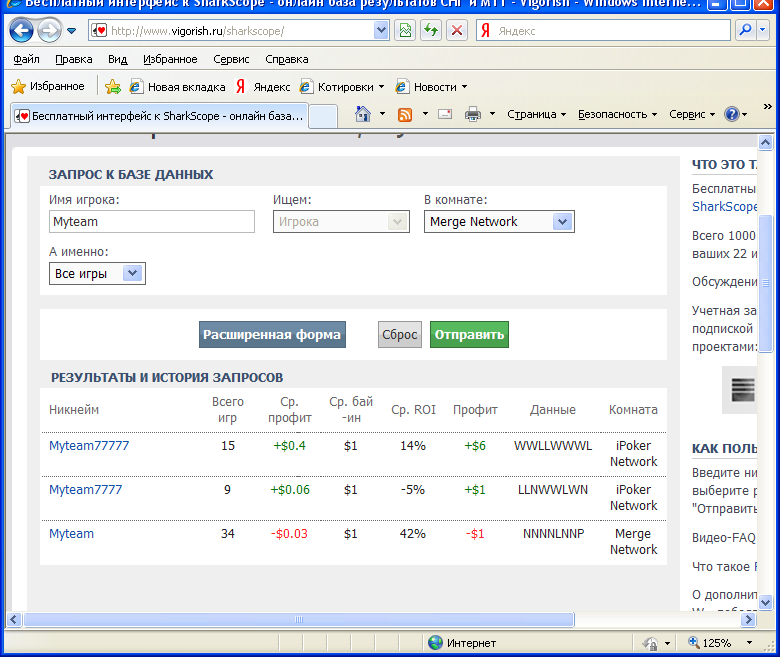
Task: Click the horizontal scrollbar thumb
Action: click(x=299, y=619)
